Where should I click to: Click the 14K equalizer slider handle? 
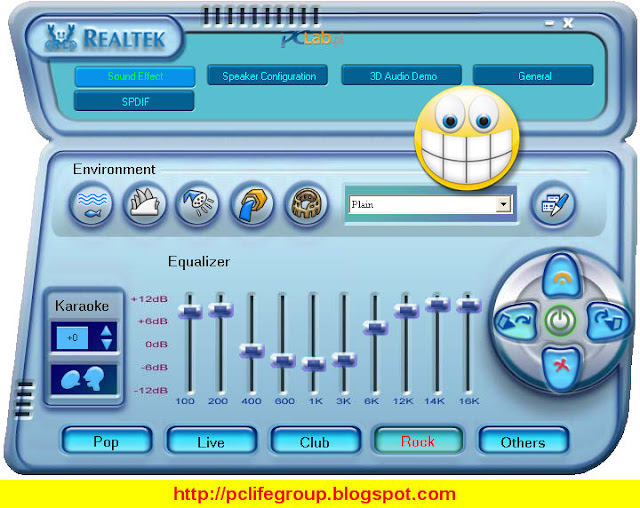click(437, 304)
